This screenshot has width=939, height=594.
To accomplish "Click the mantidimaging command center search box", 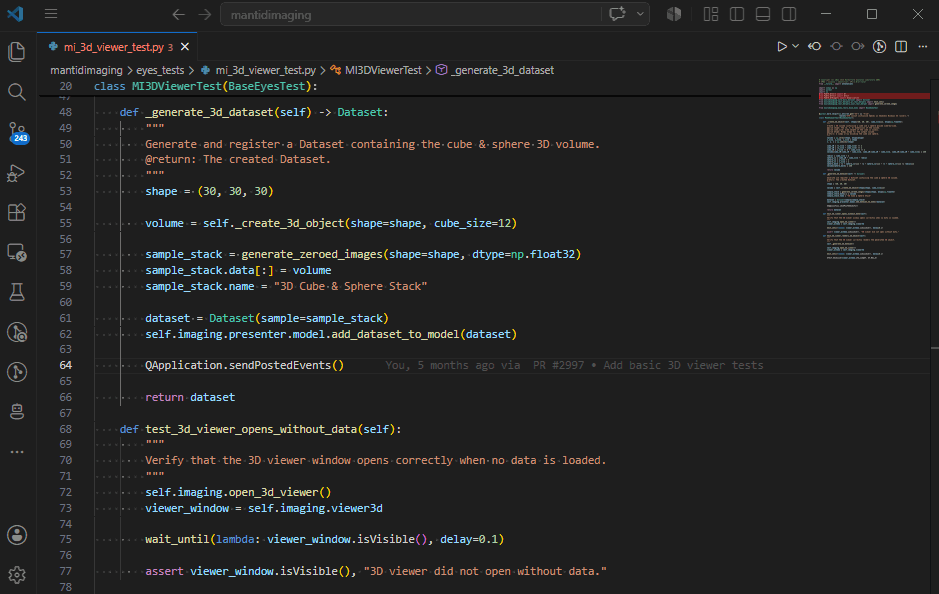I will [x=410, y=14].
